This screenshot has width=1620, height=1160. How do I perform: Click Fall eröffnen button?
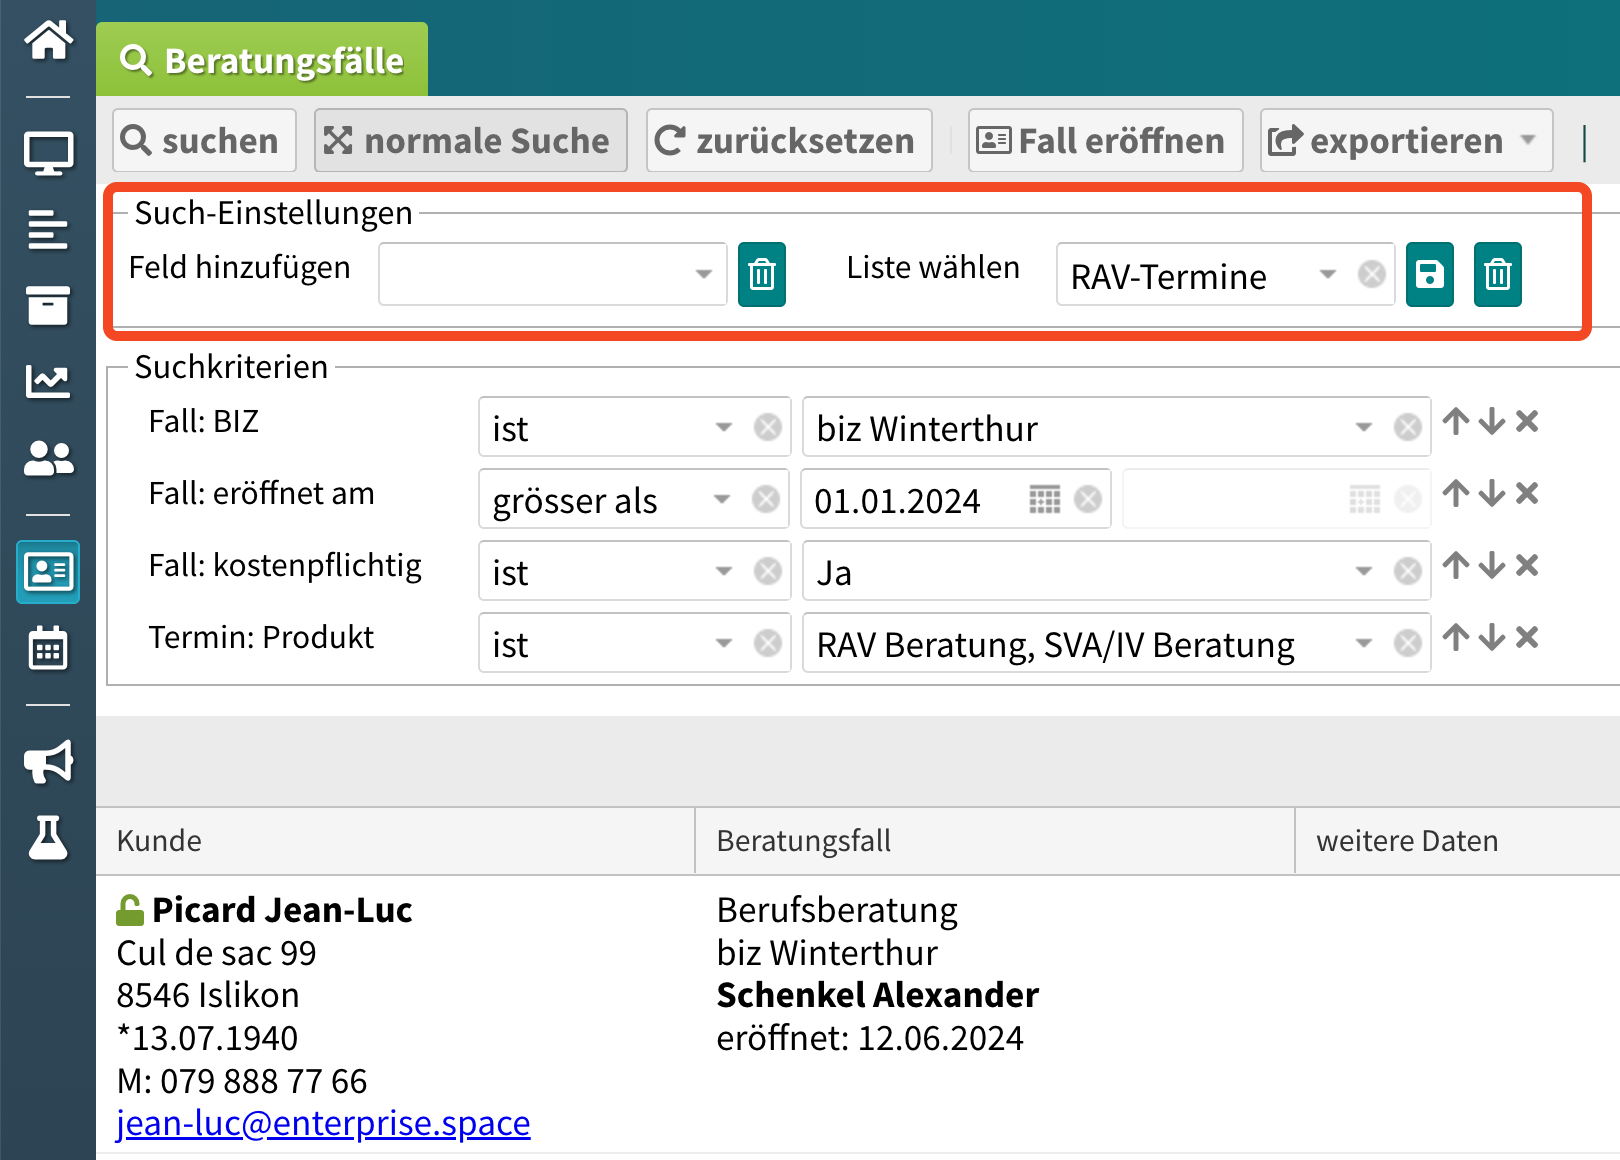point(1105,141)
